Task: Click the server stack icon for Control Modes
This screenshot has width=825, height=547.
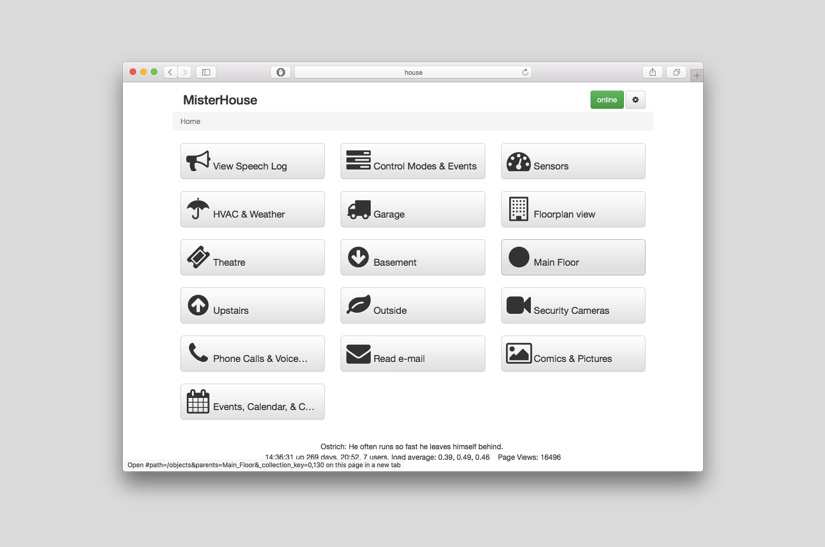Action: [x=358, y=160]
